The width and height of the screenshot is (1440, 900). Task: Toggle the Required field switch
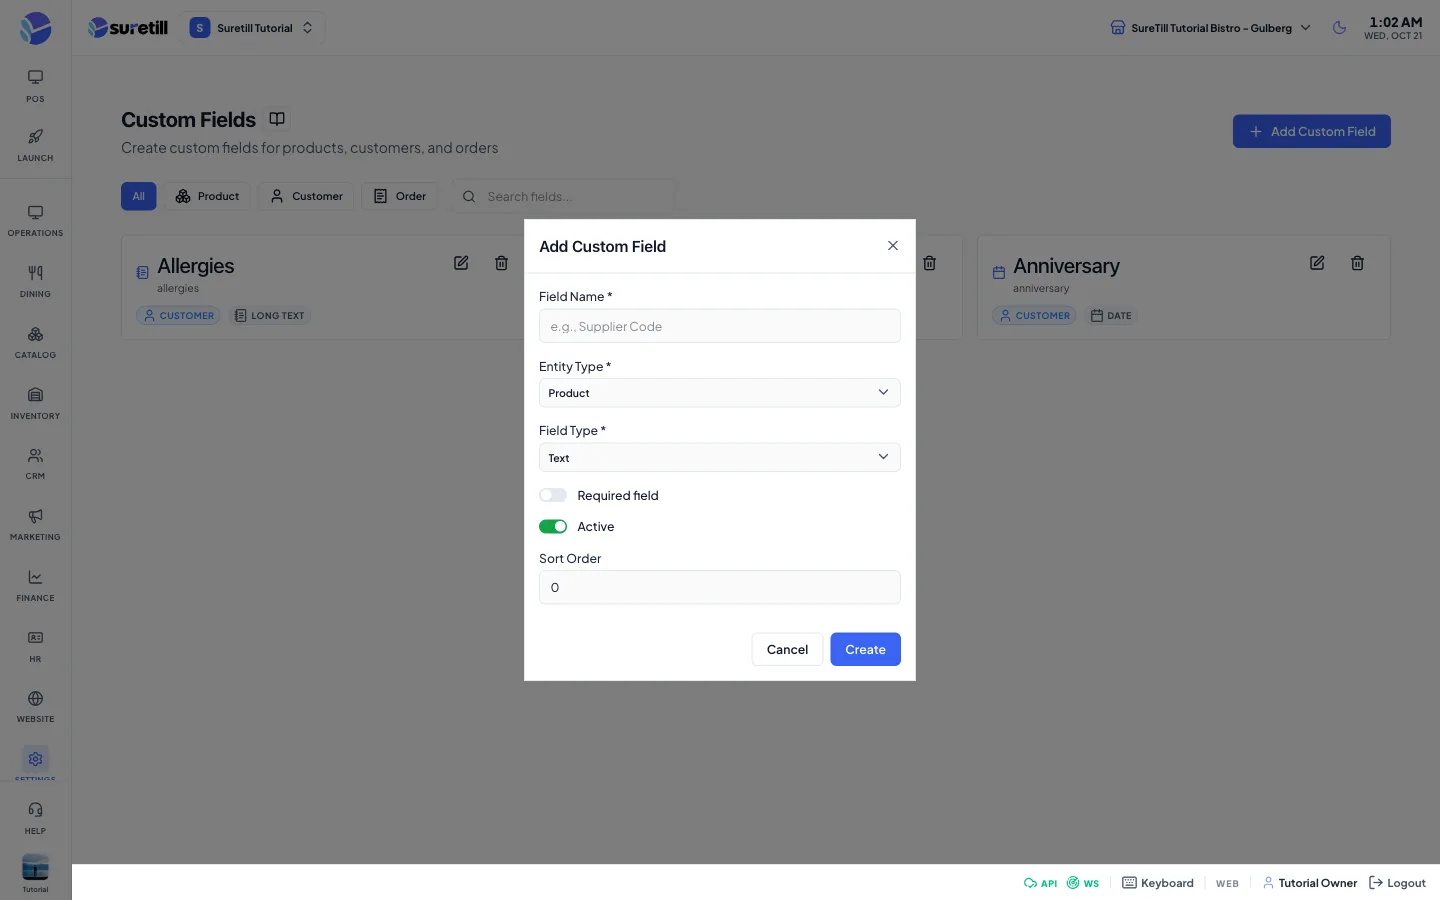click(x=553, y=495)
